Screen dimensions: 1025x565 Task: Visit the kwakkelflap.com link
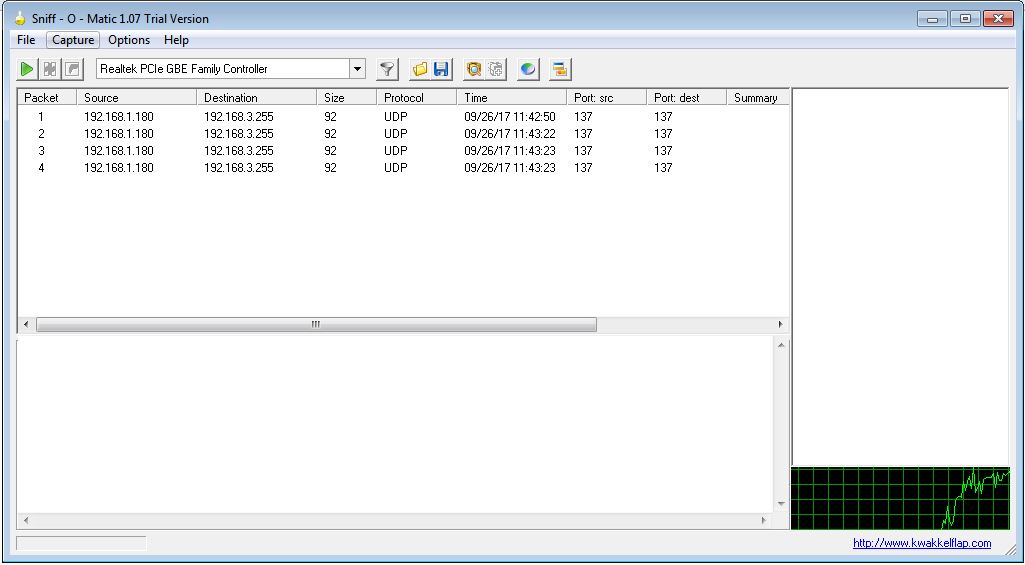(x=921, y=543)
